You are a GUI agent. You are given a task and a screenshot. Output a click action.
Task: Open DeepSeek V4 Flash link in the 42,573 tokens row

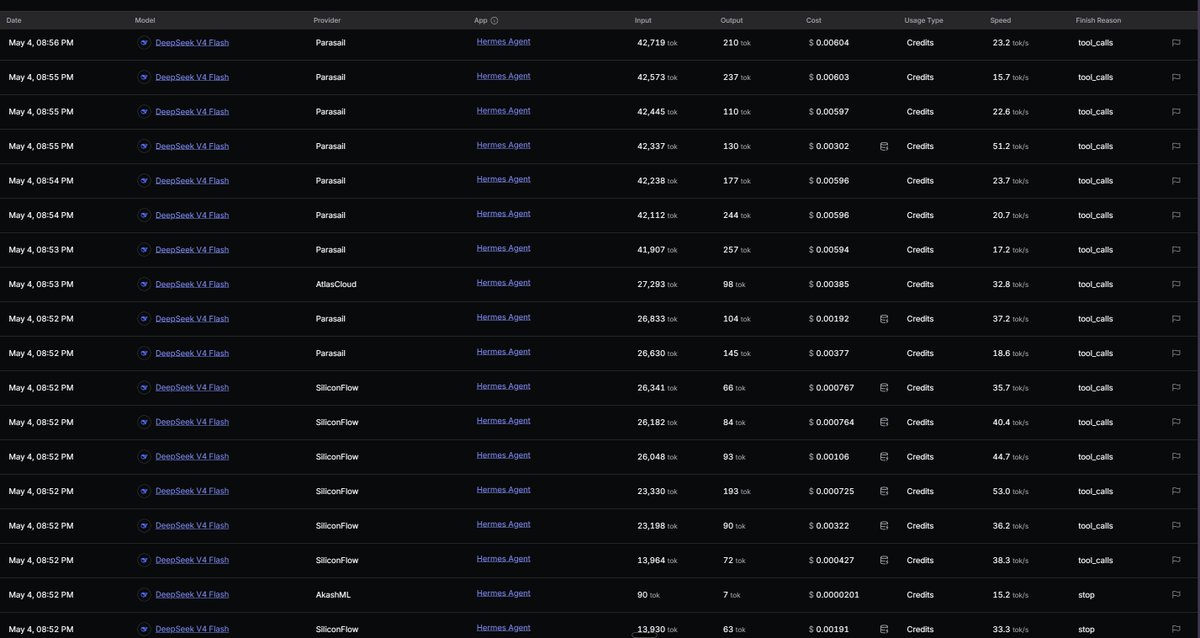coord(192,77)
